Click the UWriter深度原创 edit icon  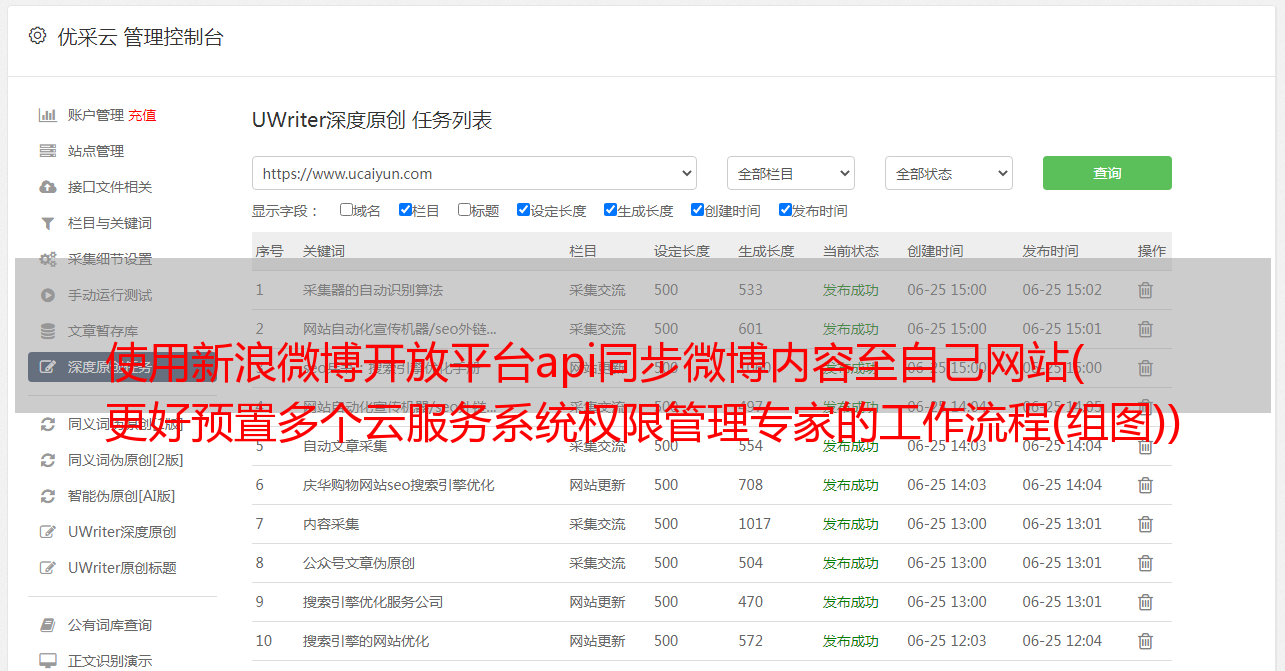pyautogui.click(x=47, y=532)
